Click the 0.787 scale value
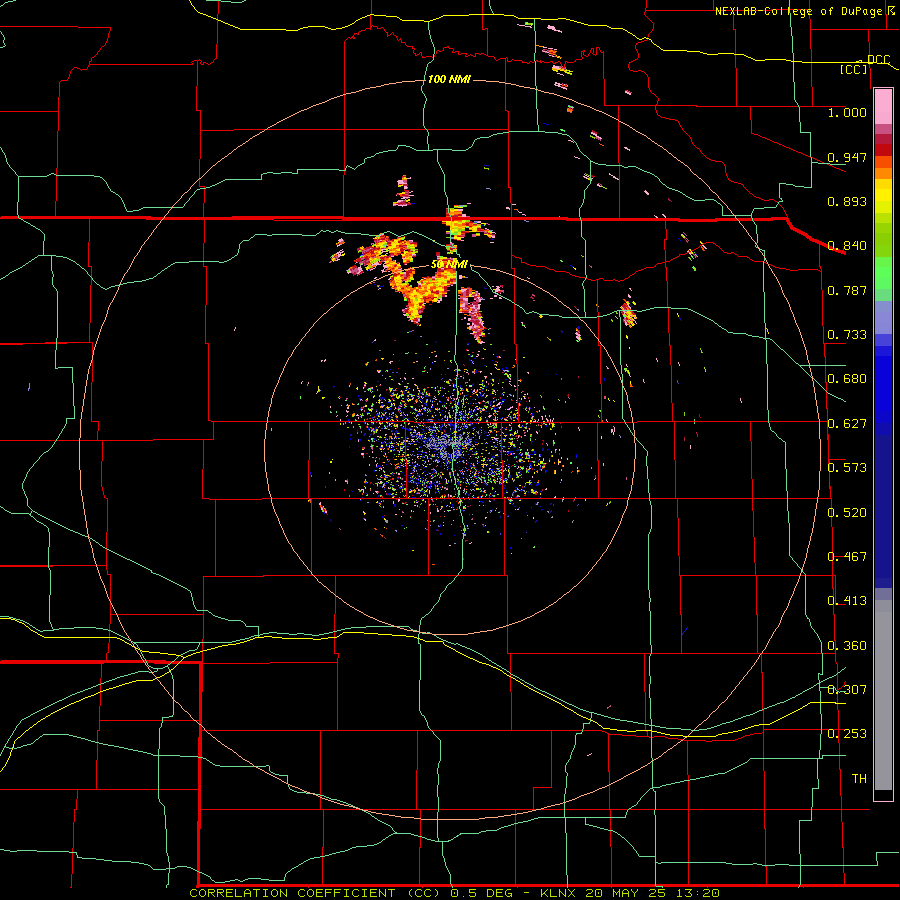 [x=847, y=290]
